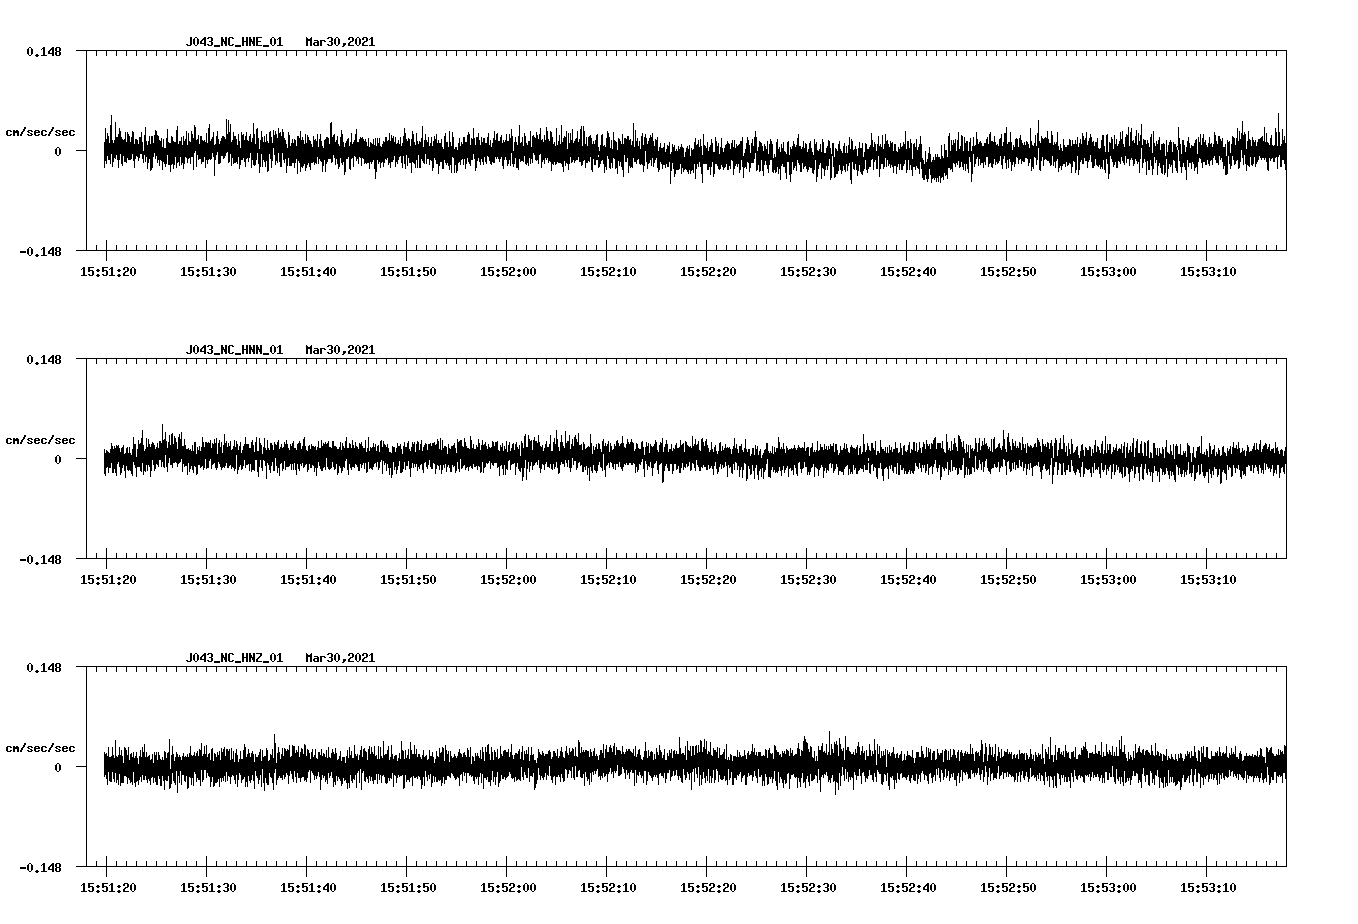Click the 15:51:20 time tick on top axis

click(110, 269)
